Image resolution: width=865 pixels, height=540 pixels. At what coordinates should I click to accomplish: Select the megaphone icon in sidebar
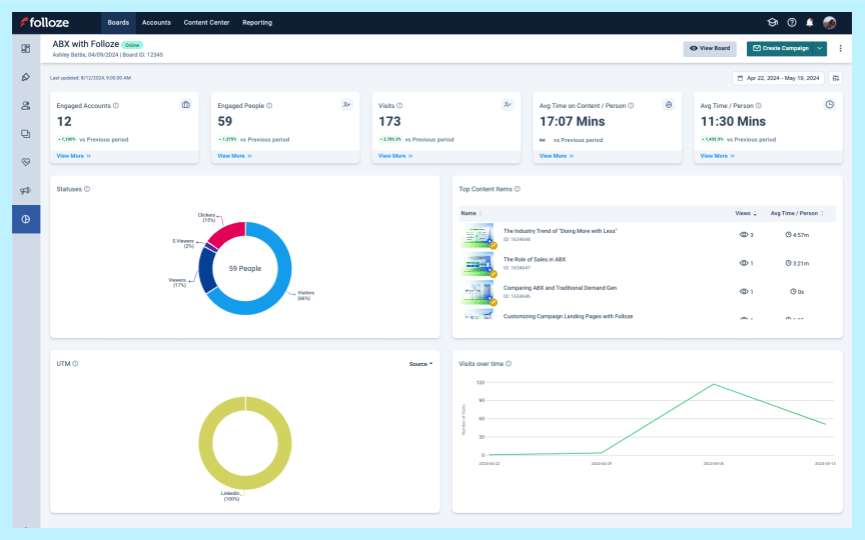pyautogui.click(x=25, y=190)
